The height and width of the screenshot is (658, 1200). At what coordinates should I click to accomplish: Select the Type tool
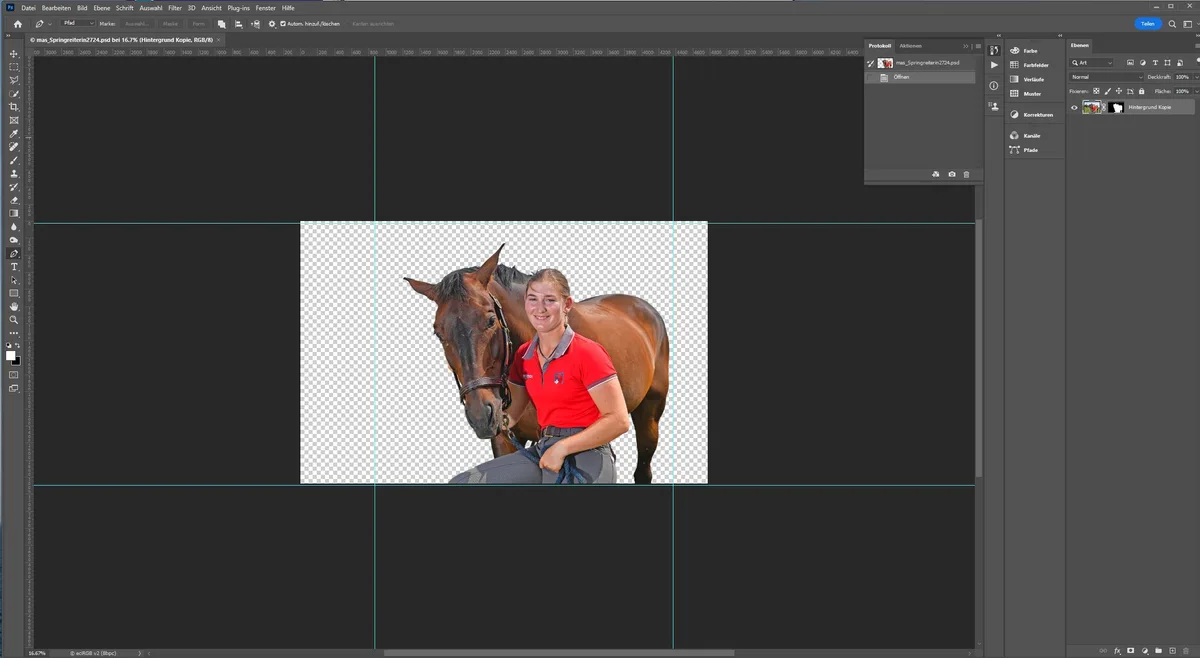[14, 267]
